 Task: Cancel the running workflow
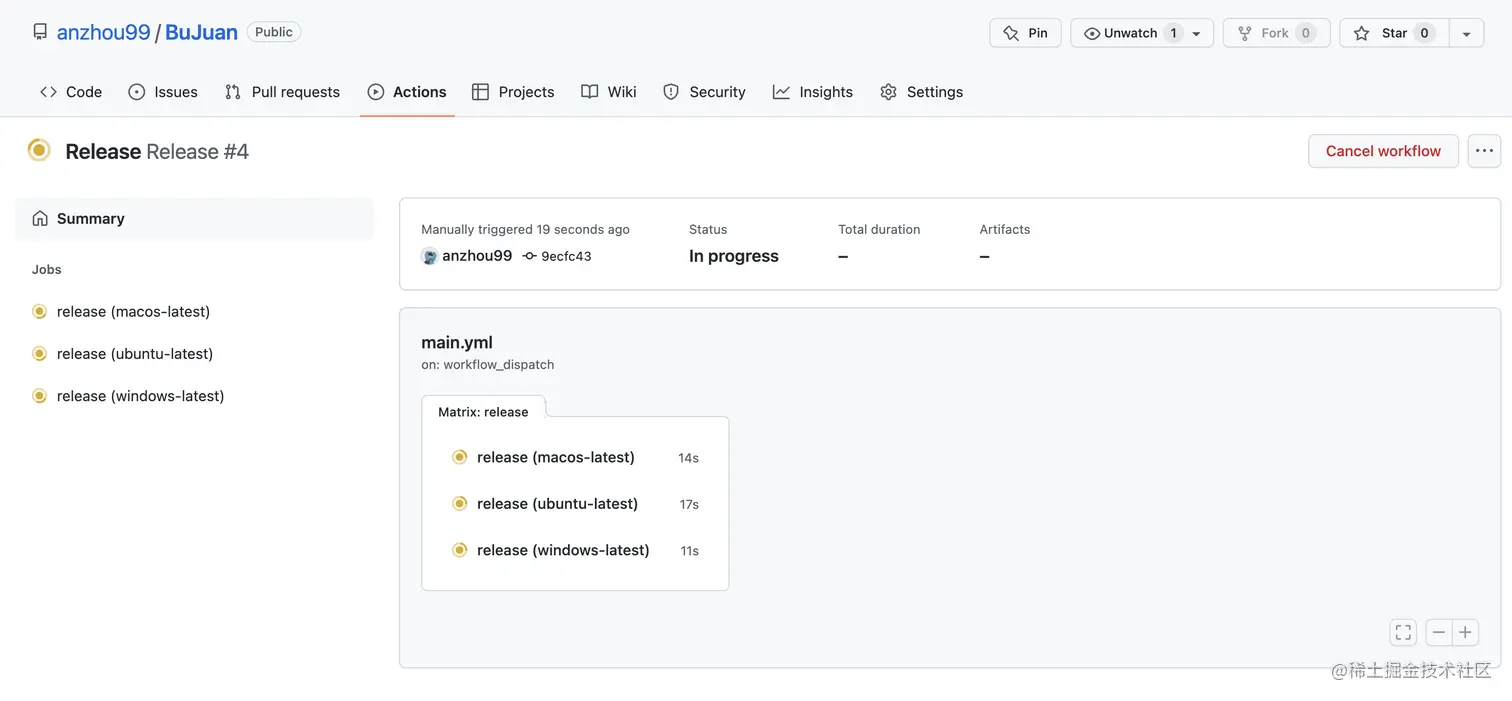(1383, 151)
